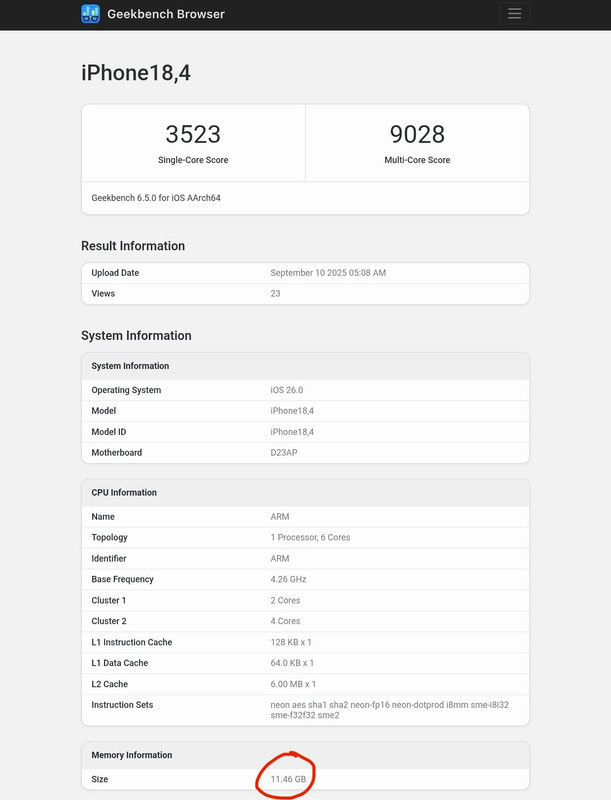Click the Single-Core Score label
Viewport: 611px width, 800px height.
[193, 160]
